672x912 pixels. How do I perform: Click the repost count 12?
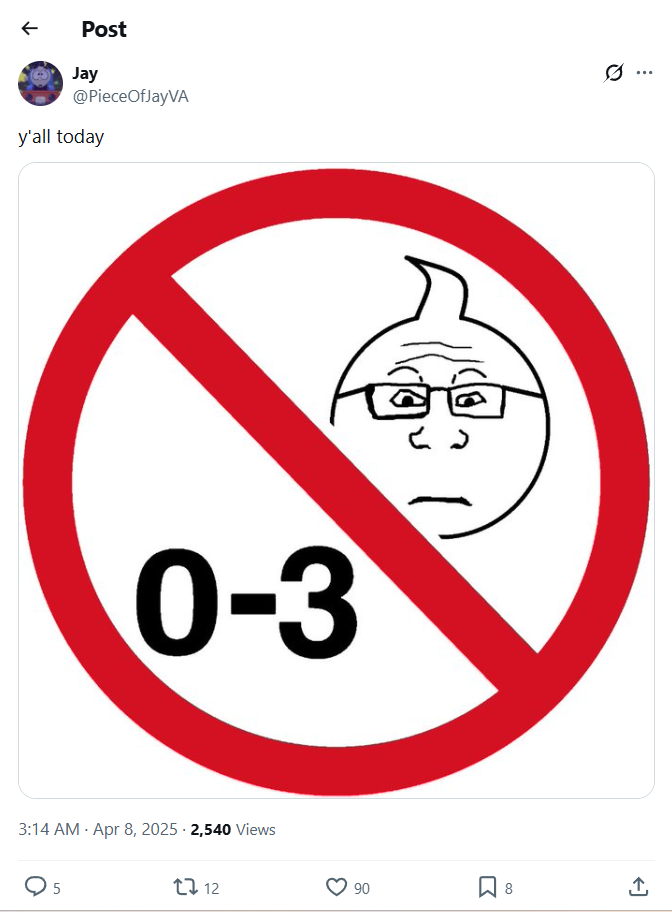[211, 888]
